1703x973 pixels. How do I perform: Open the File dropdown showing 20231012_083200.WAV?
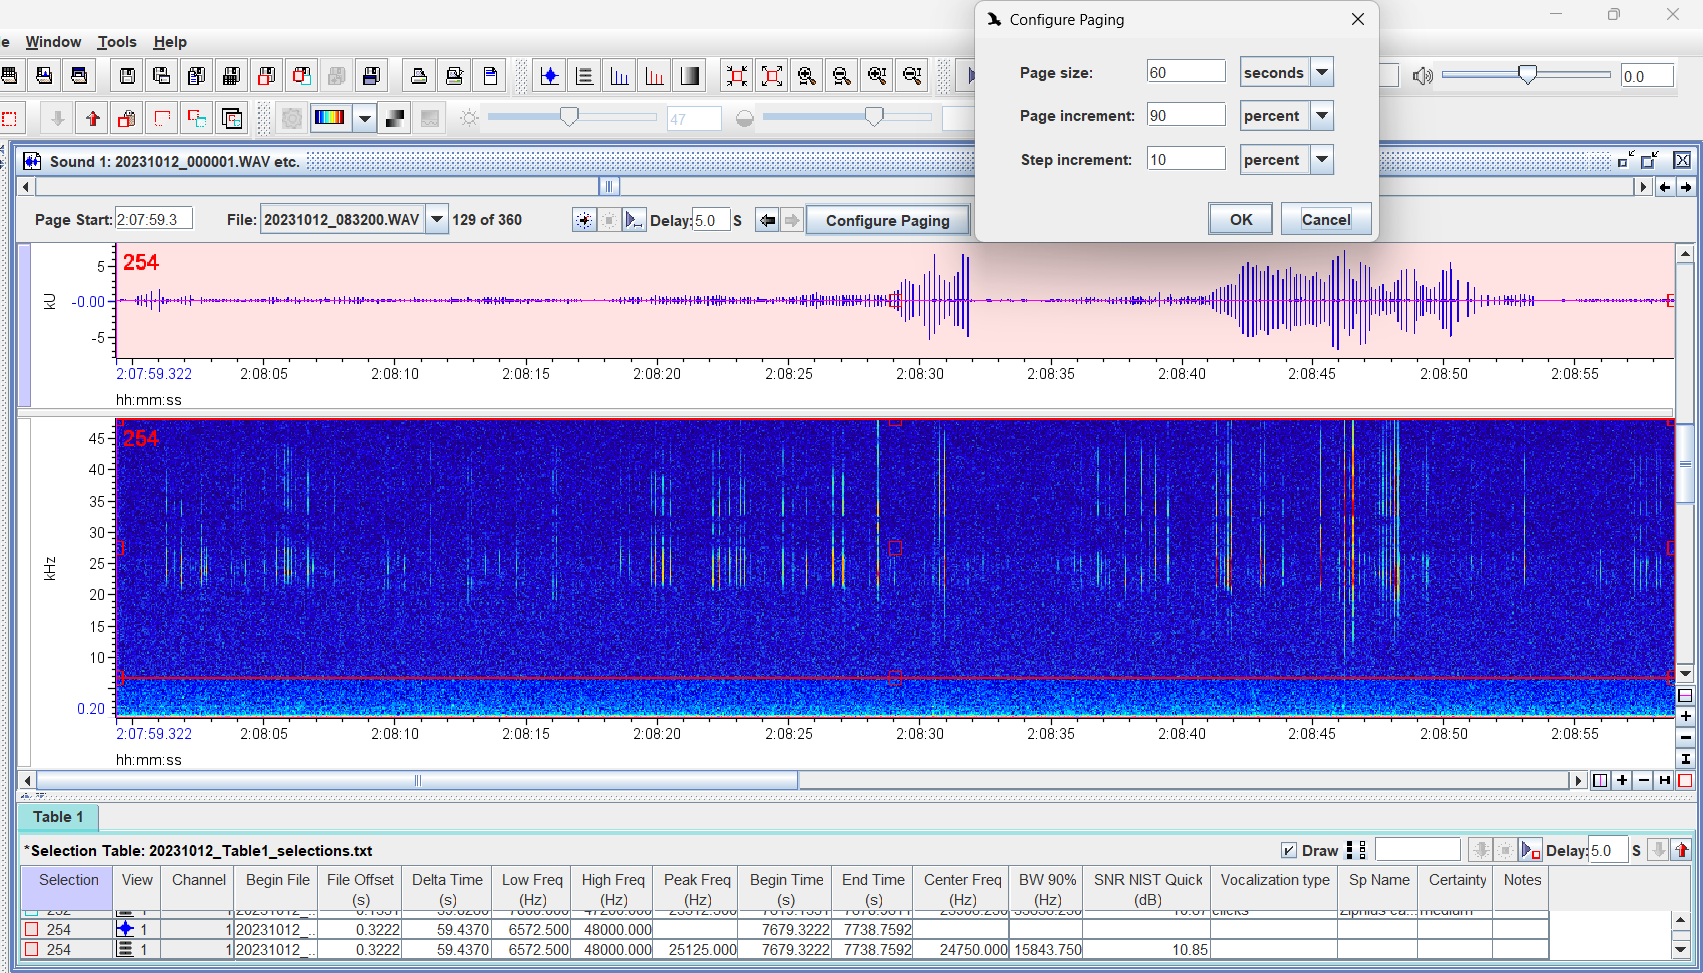(x=437, y=220)
